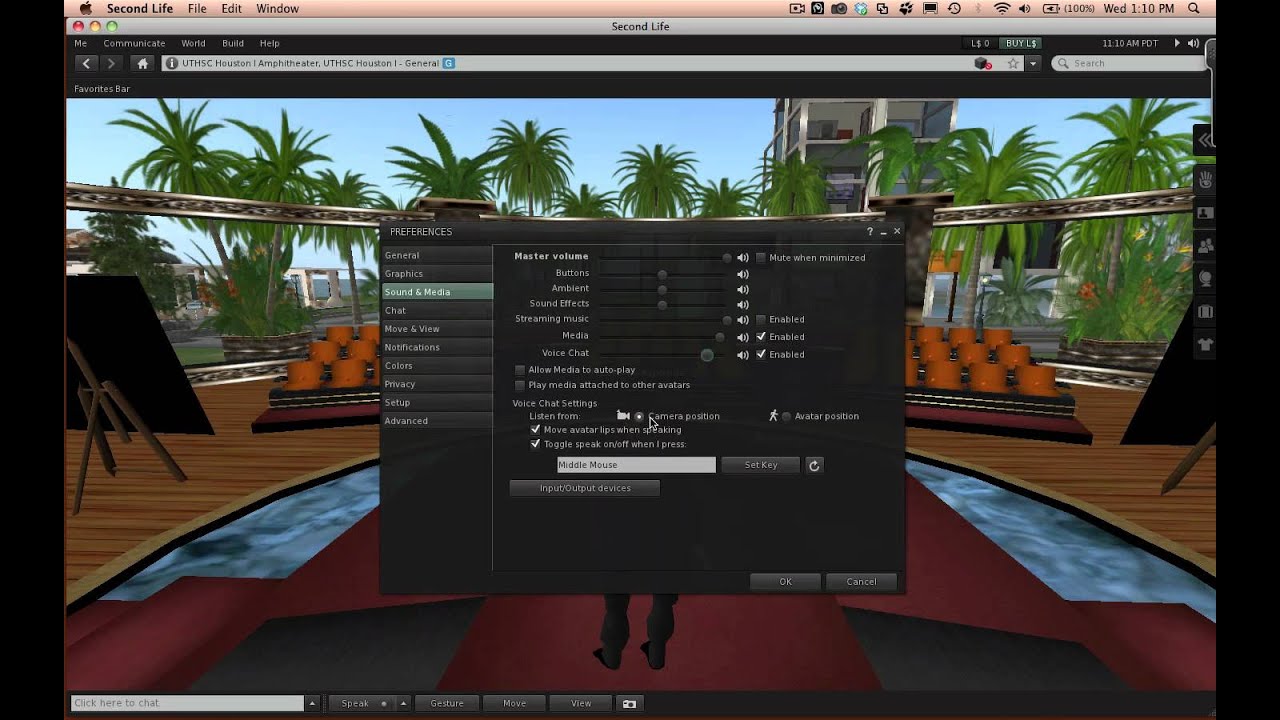Expand location history dropdown arrow
The image size is (1280, 720).
coord(1033,63)
